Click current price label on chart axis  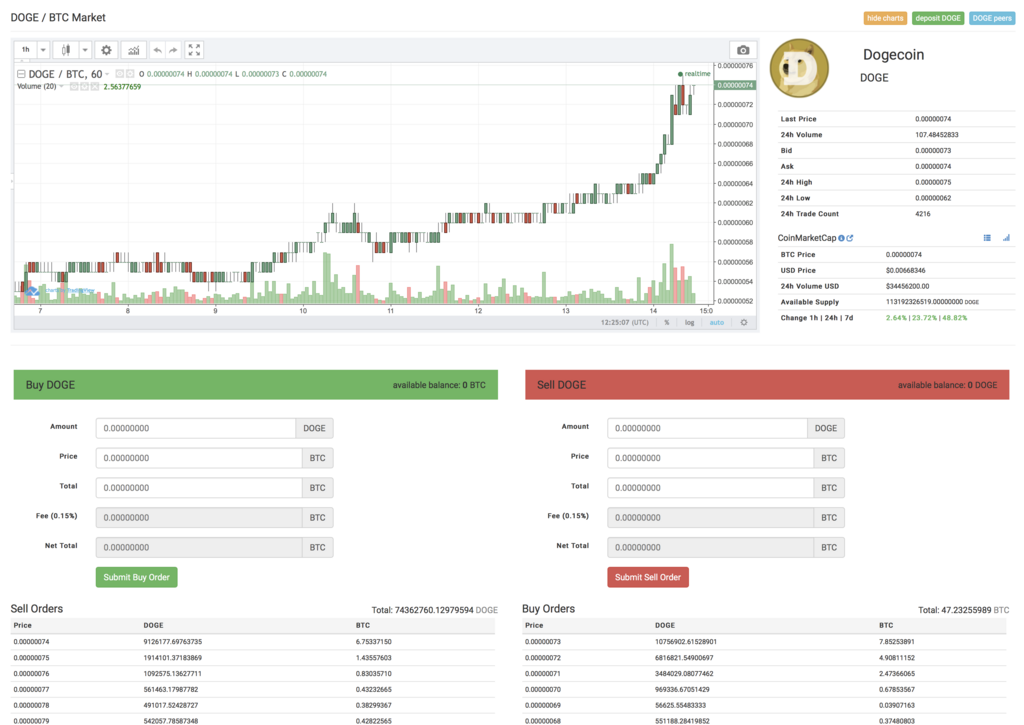pyautogui.click(x=735, y=85)
